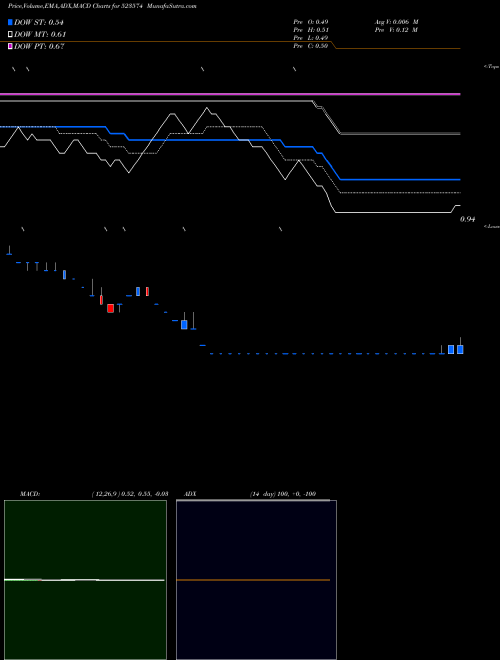The height and width of the screenshot is (660, 500).
Task: Click the MACD panel label
Action: [x=30, y=494]
